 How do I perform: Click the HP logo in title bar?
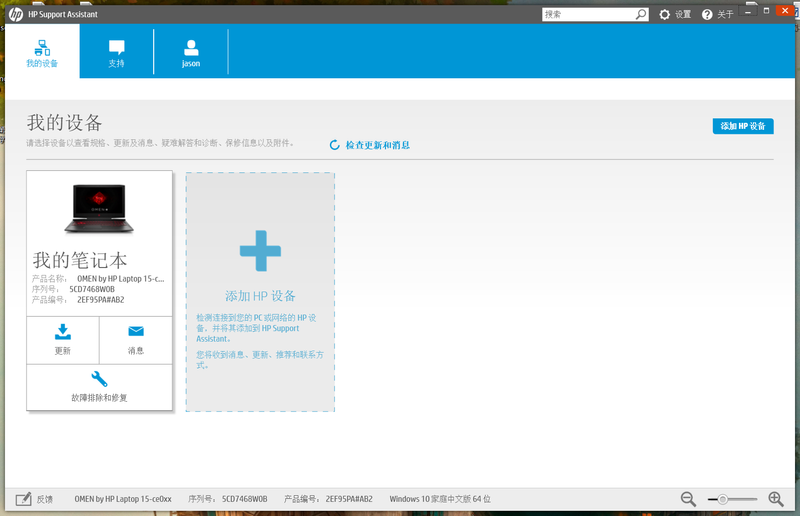coord(16,14)
